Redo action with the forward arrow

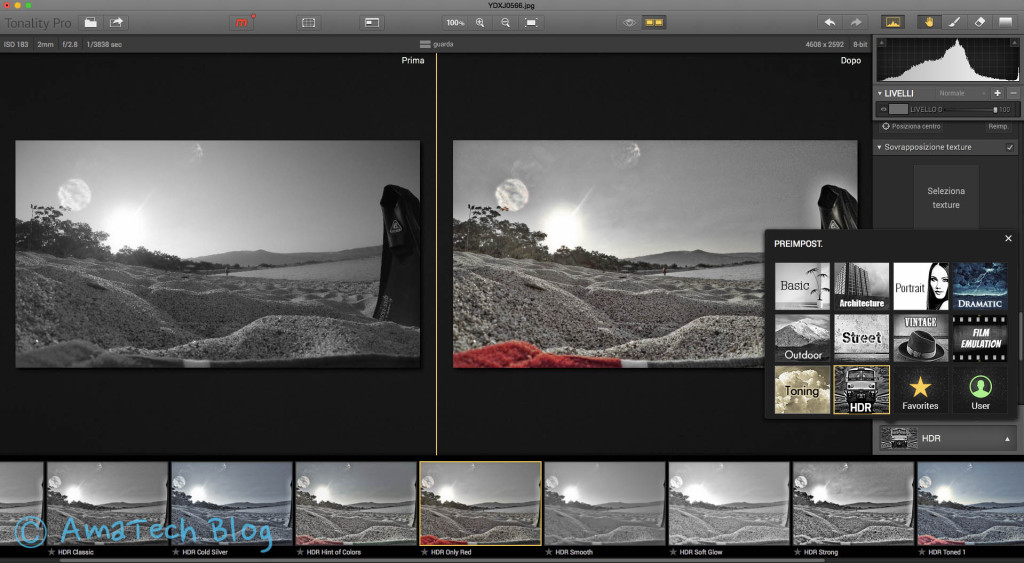[x=856, y=22]
